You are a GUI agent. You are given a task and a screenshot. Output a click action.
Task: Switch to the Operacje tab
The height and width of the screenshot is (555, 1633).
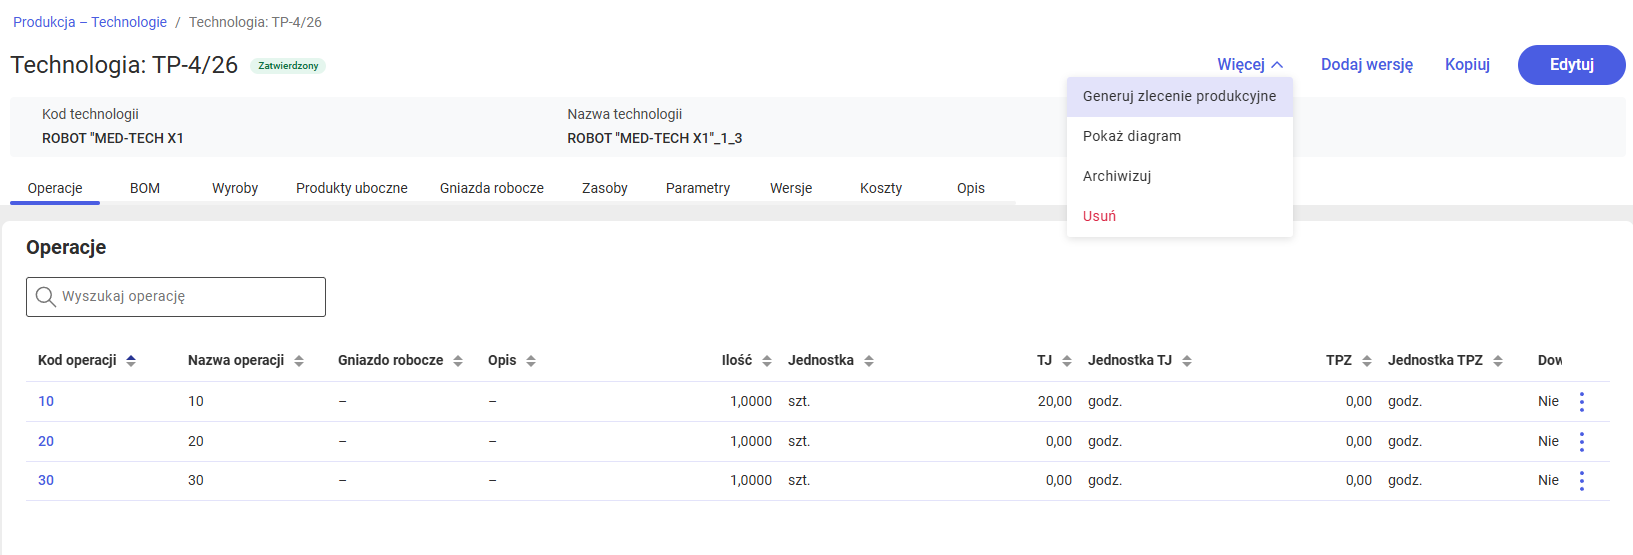[x=55, y=188]
